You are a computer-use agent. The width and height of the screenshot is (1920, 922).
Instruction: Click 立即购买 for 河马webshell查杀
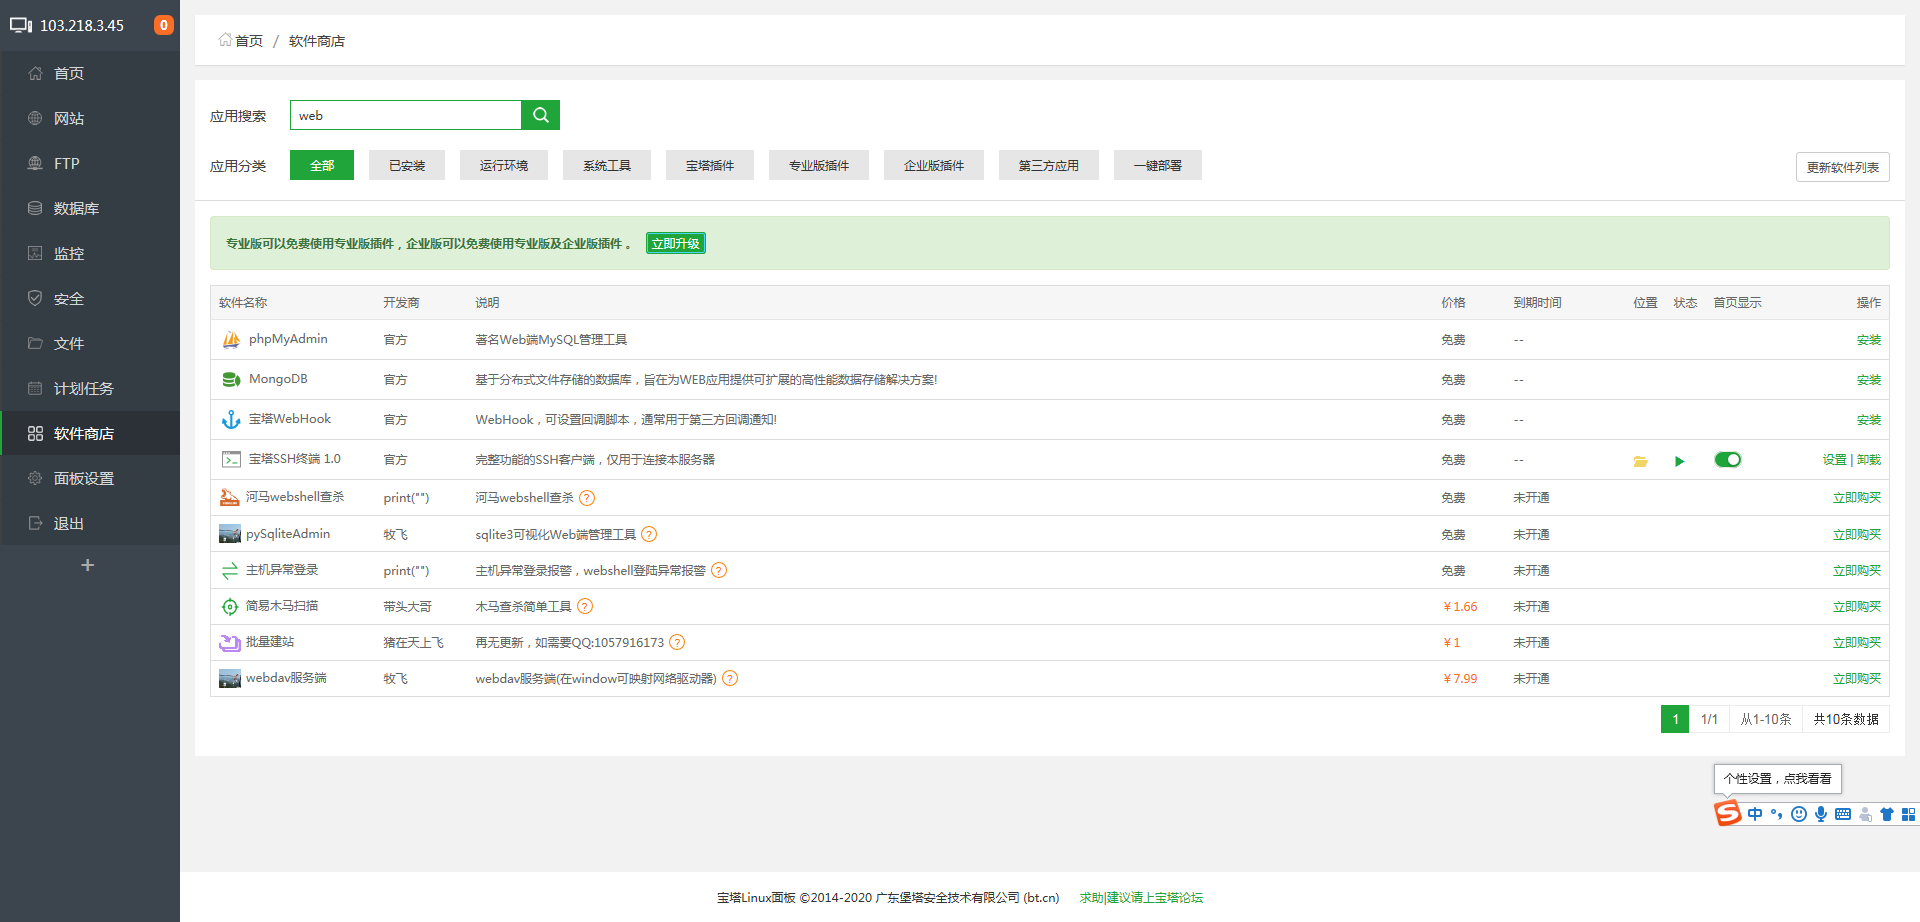pyautogui.click(x=1857, y=498)
